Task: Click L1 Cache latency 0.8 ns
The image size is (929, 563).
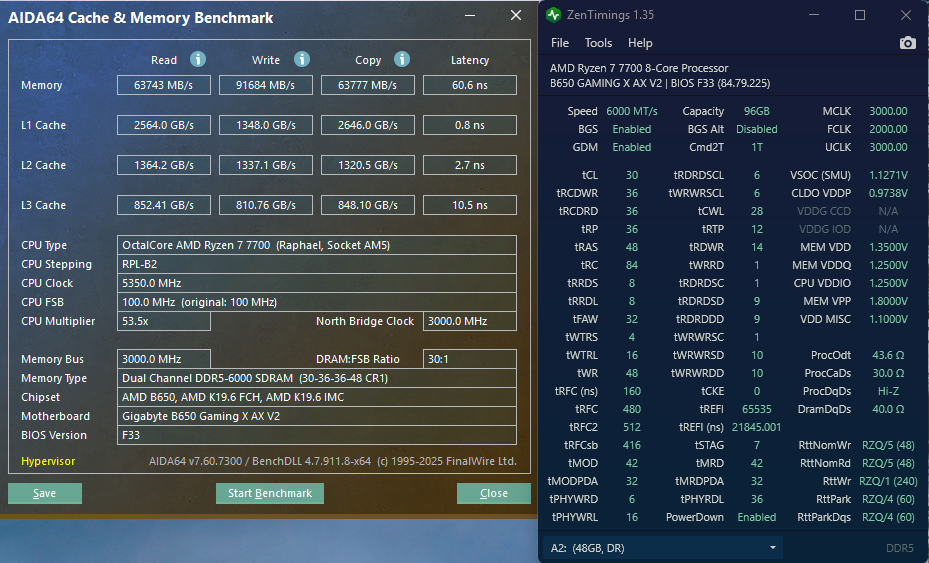Action: point(470,125)
